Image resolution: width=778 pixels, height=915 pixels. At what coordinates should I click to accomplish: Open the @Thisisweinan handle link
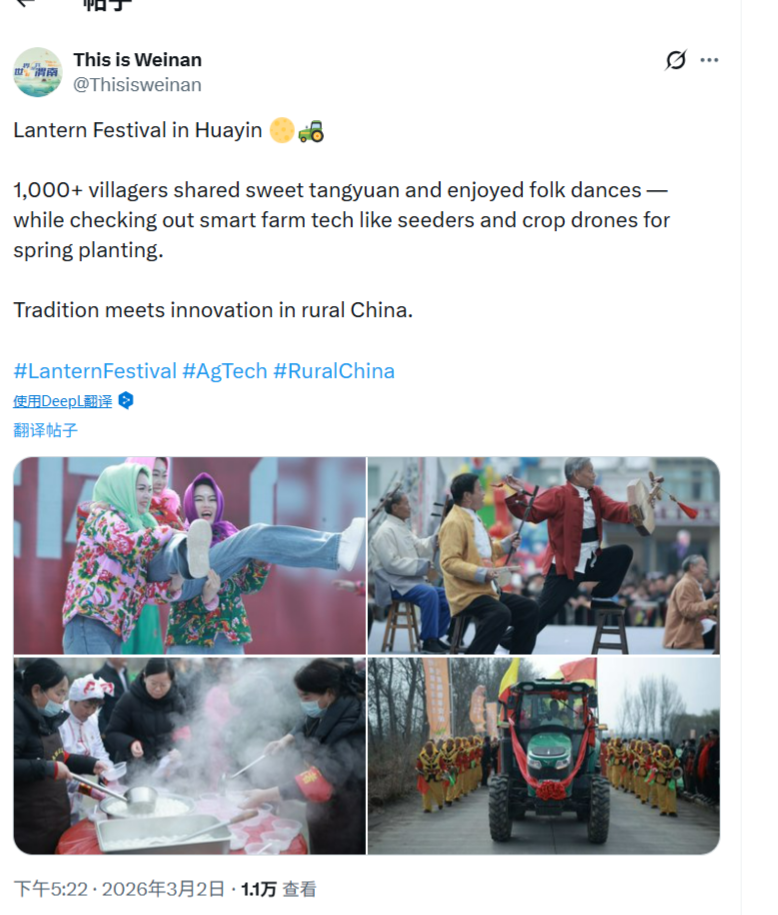[137, 85]
